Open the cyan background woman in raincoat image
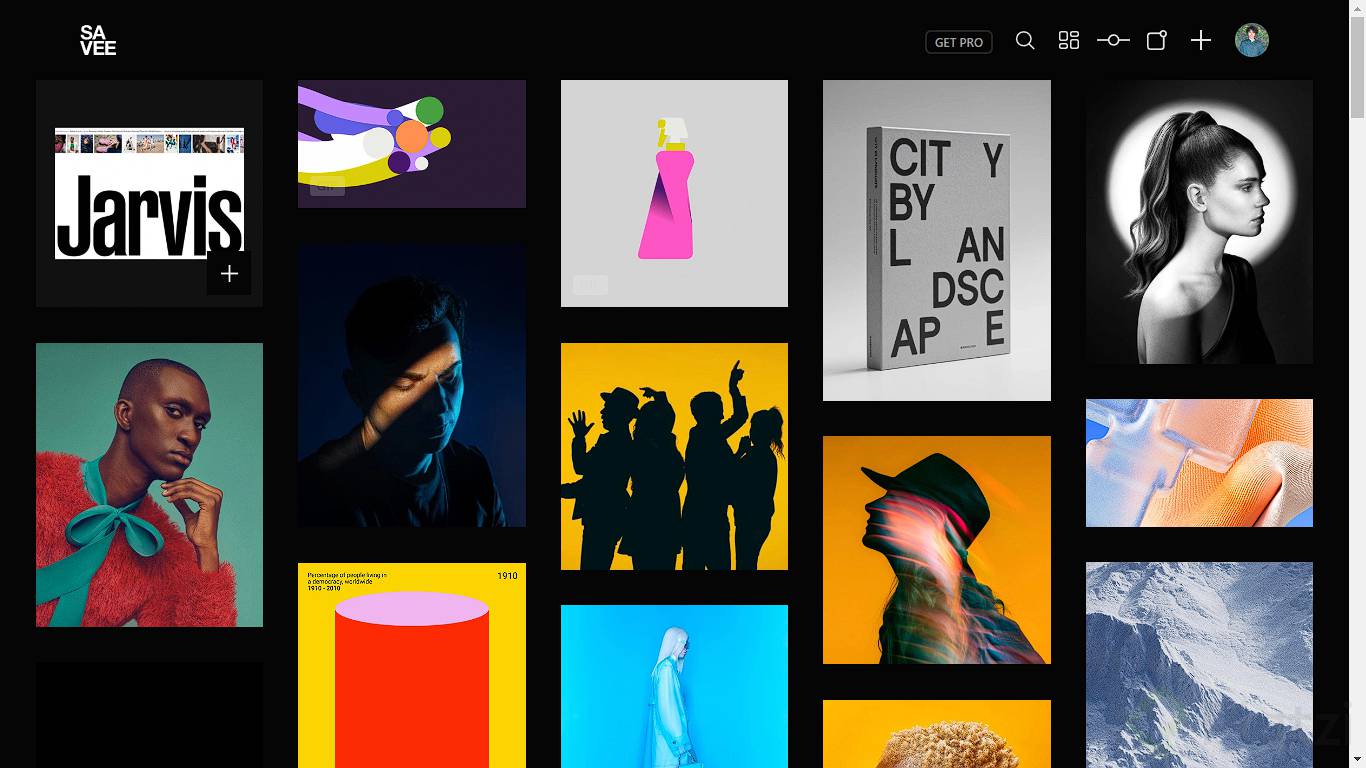The width and height of the screenshot is (1366, 768). [674, 686]
